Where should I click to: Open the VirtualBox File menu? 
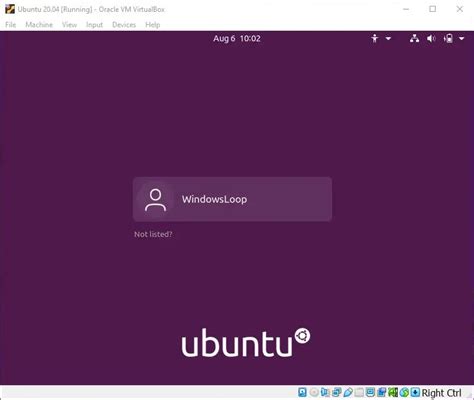[11, 25]
